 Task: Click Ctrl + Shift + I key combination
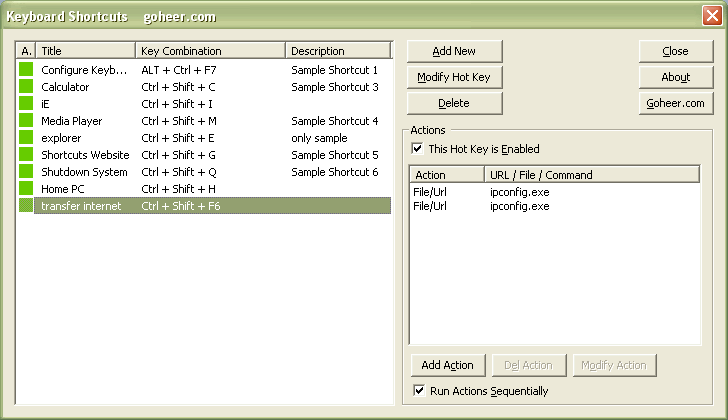(177, 104)
